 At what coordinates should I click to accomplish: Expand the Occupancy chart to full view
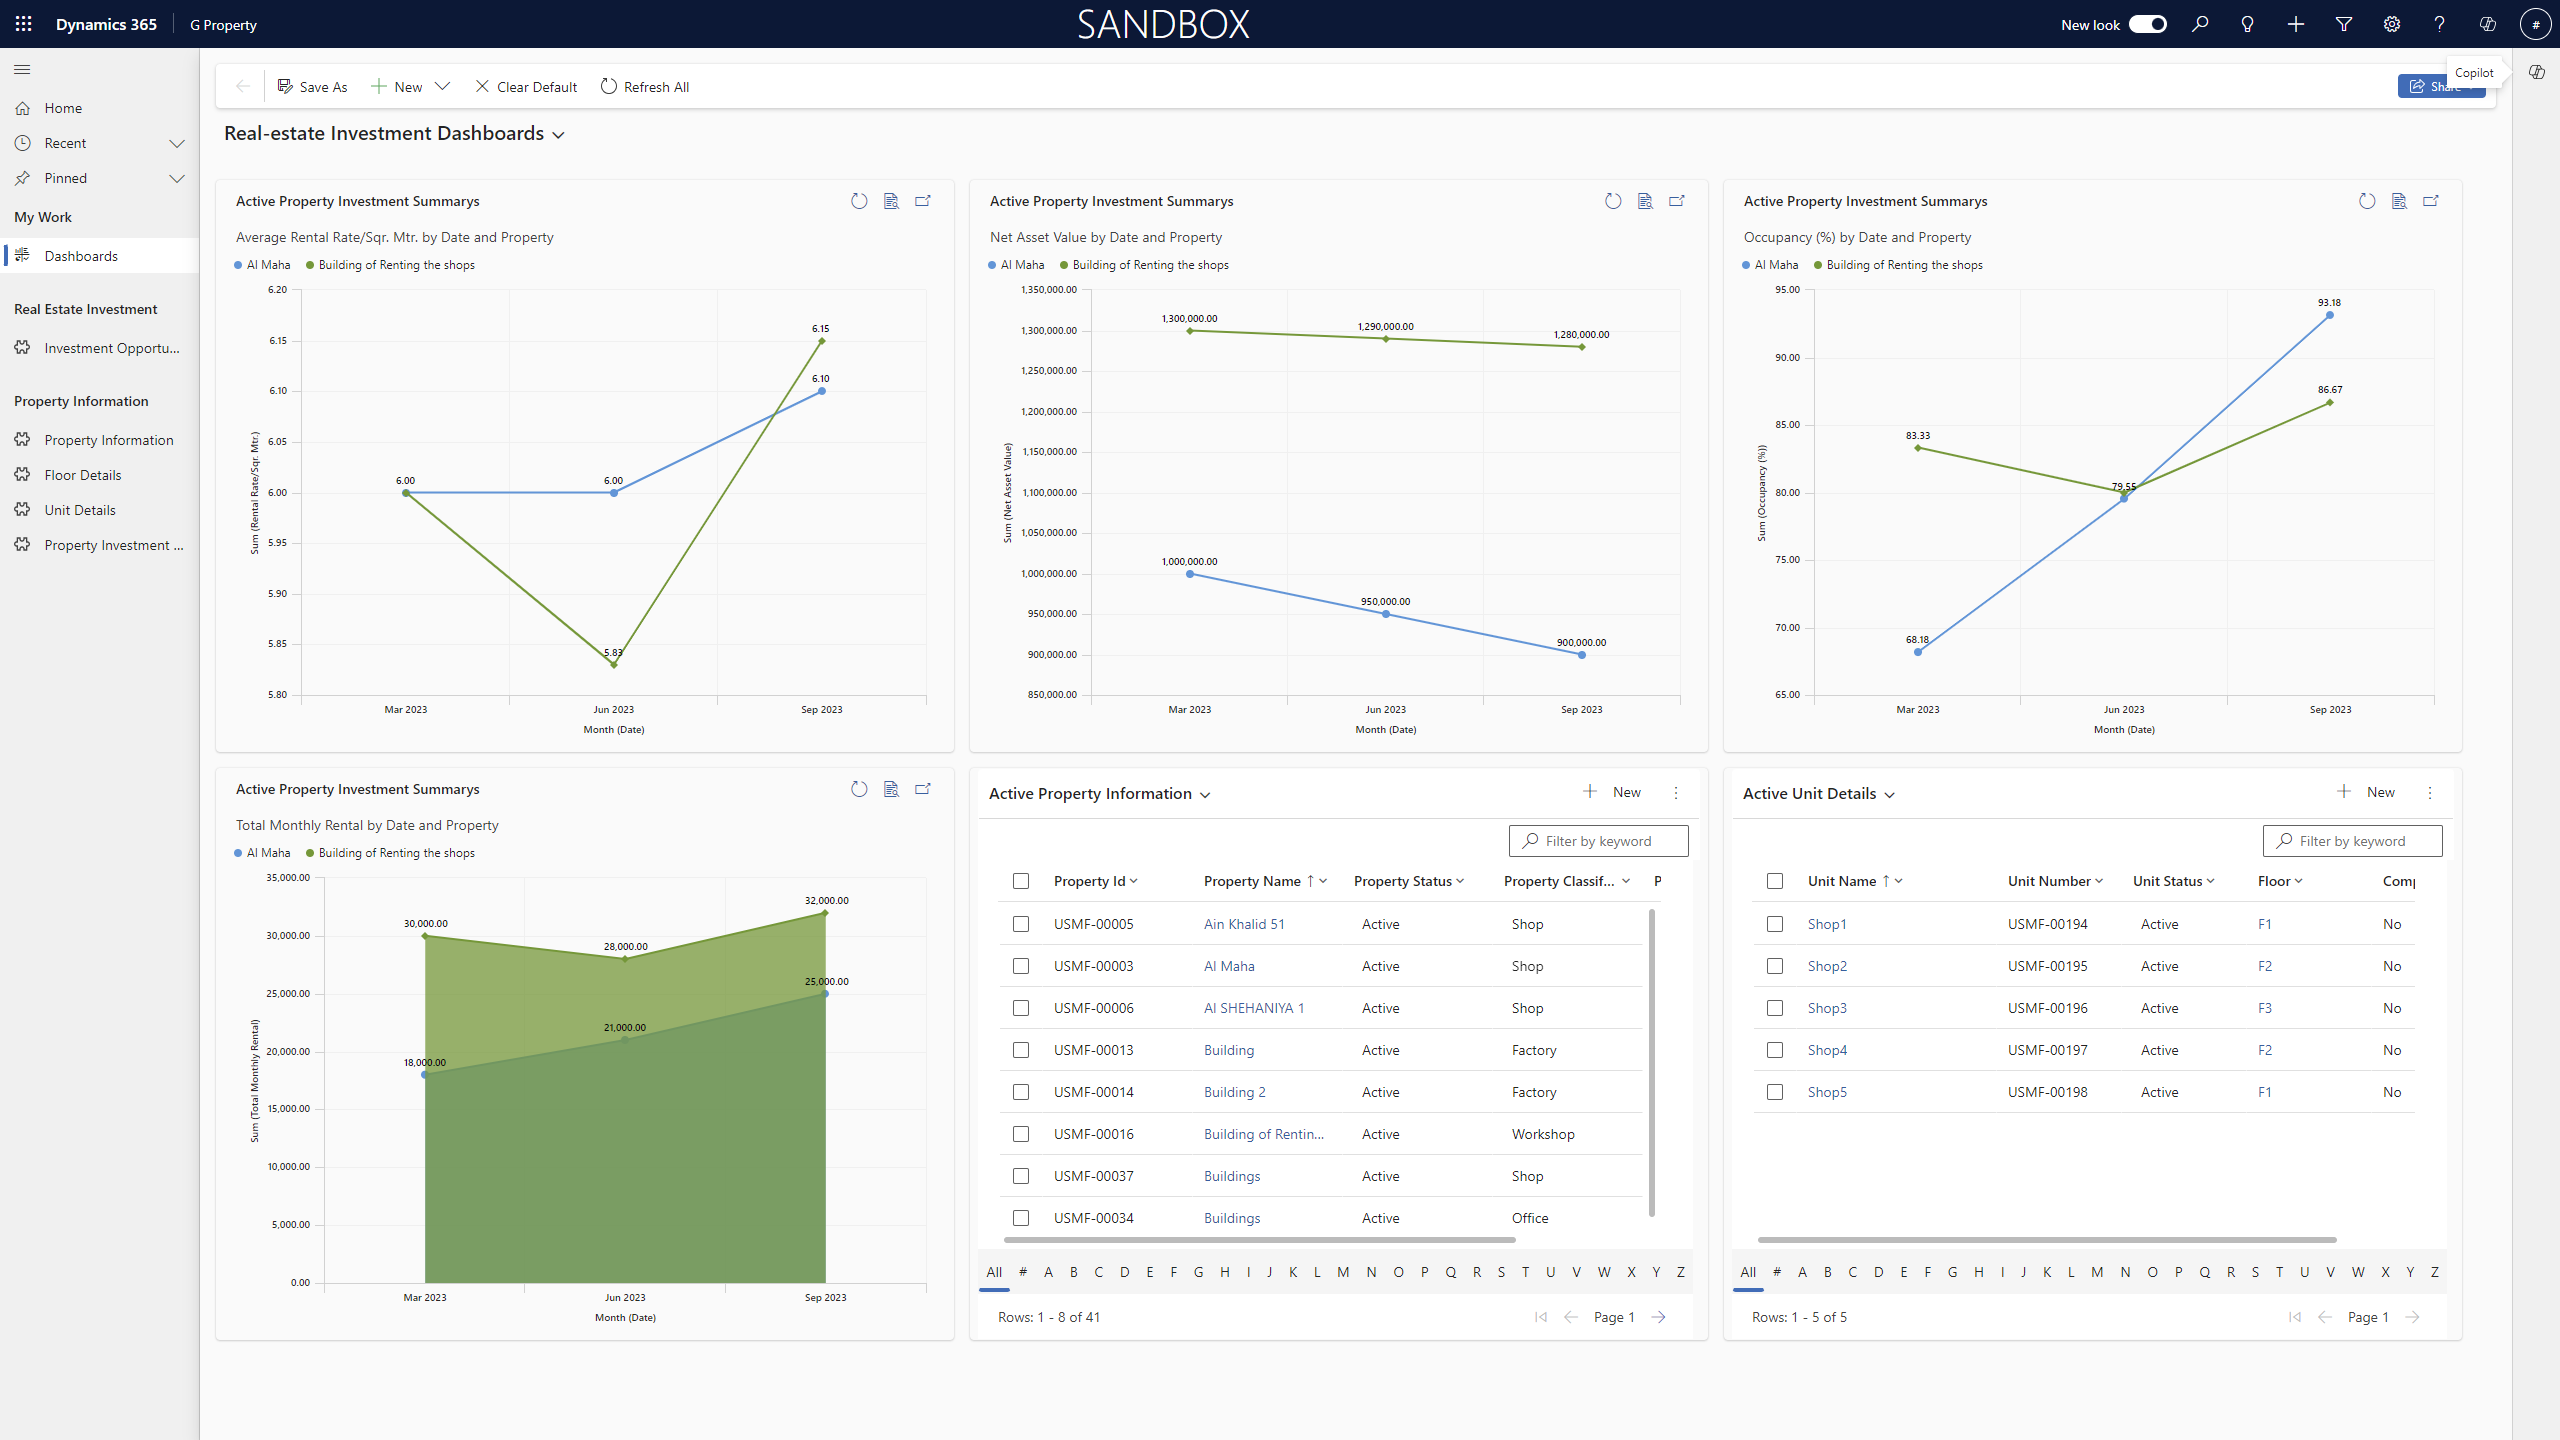(2431, 201)
